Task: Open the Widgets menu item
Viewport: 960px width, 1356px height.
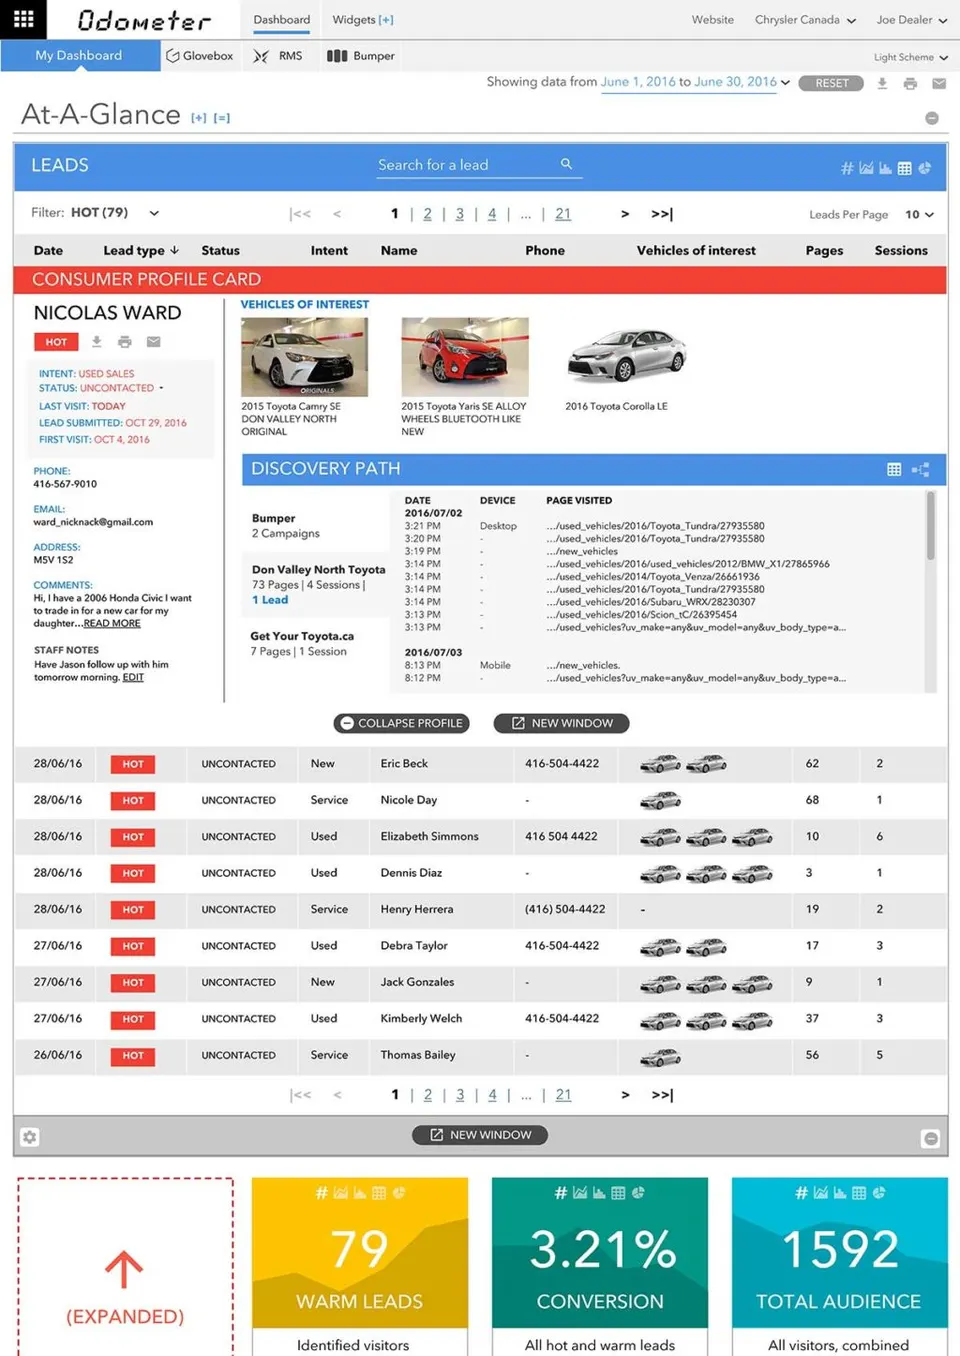Action: (x=363, y=19)
